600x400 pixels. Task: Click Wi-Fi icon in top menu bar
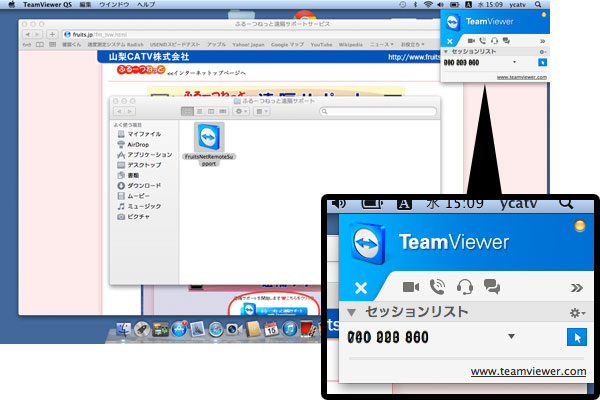(428, 5)
